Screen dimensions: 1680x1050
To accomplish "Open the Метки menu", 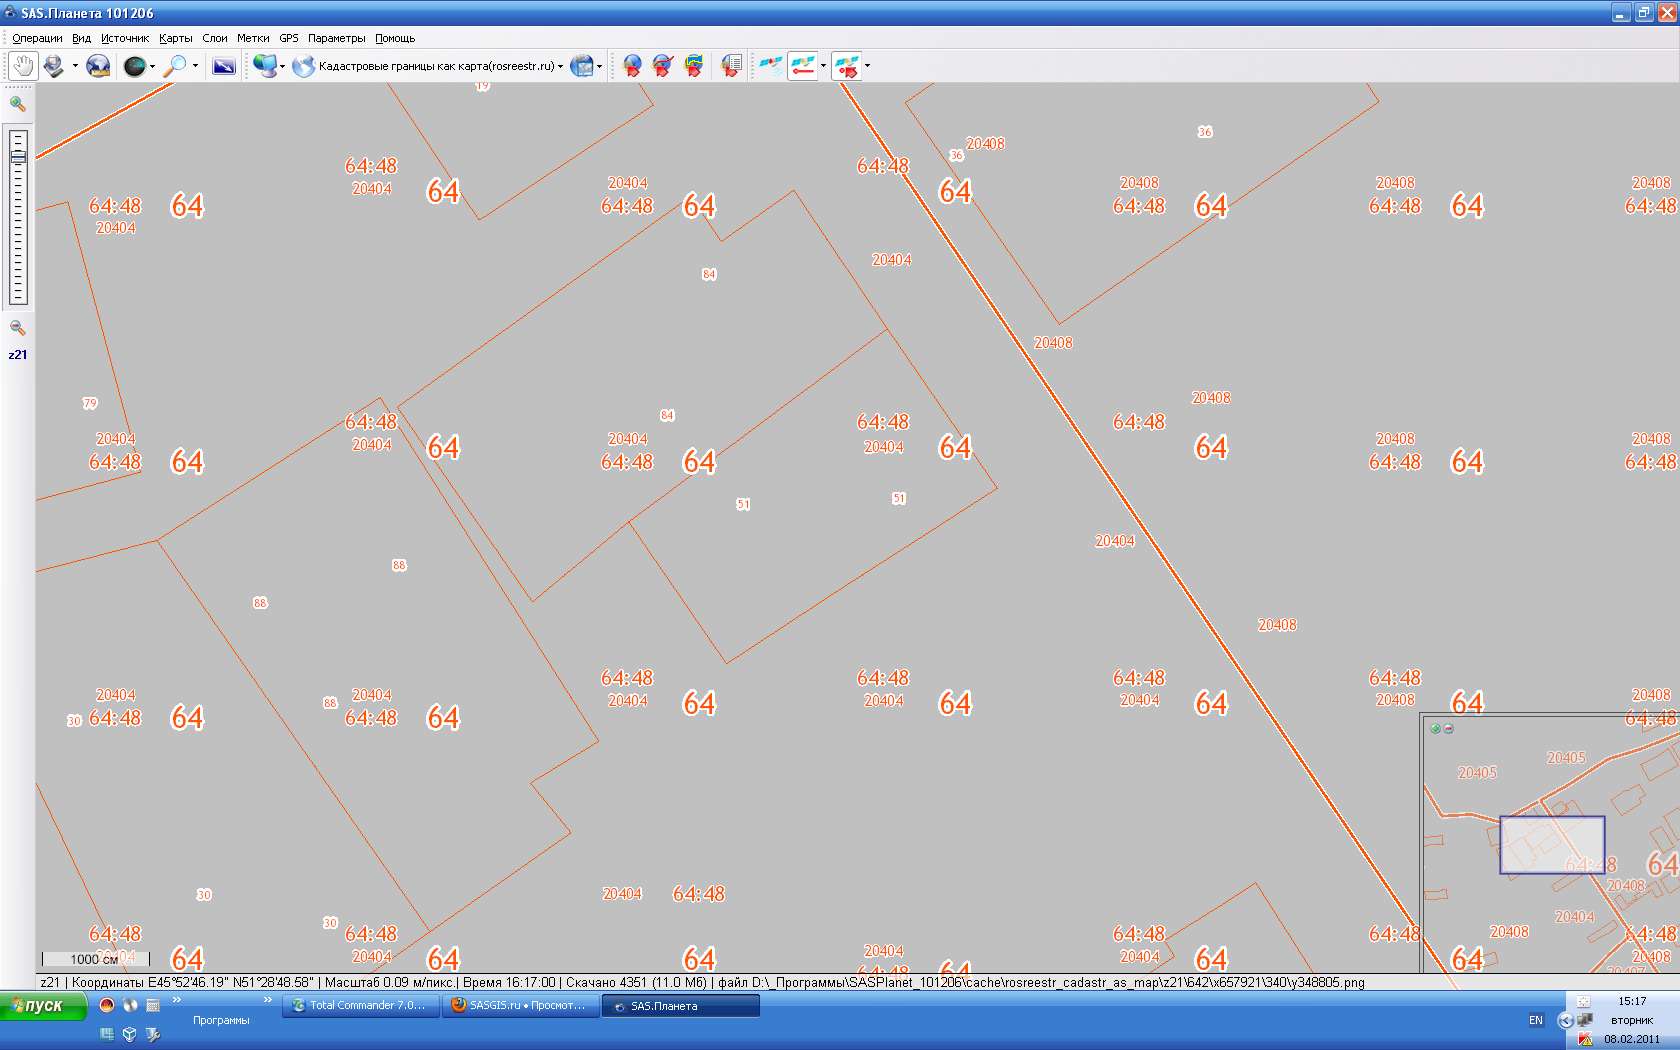I will tap(253, 38).
